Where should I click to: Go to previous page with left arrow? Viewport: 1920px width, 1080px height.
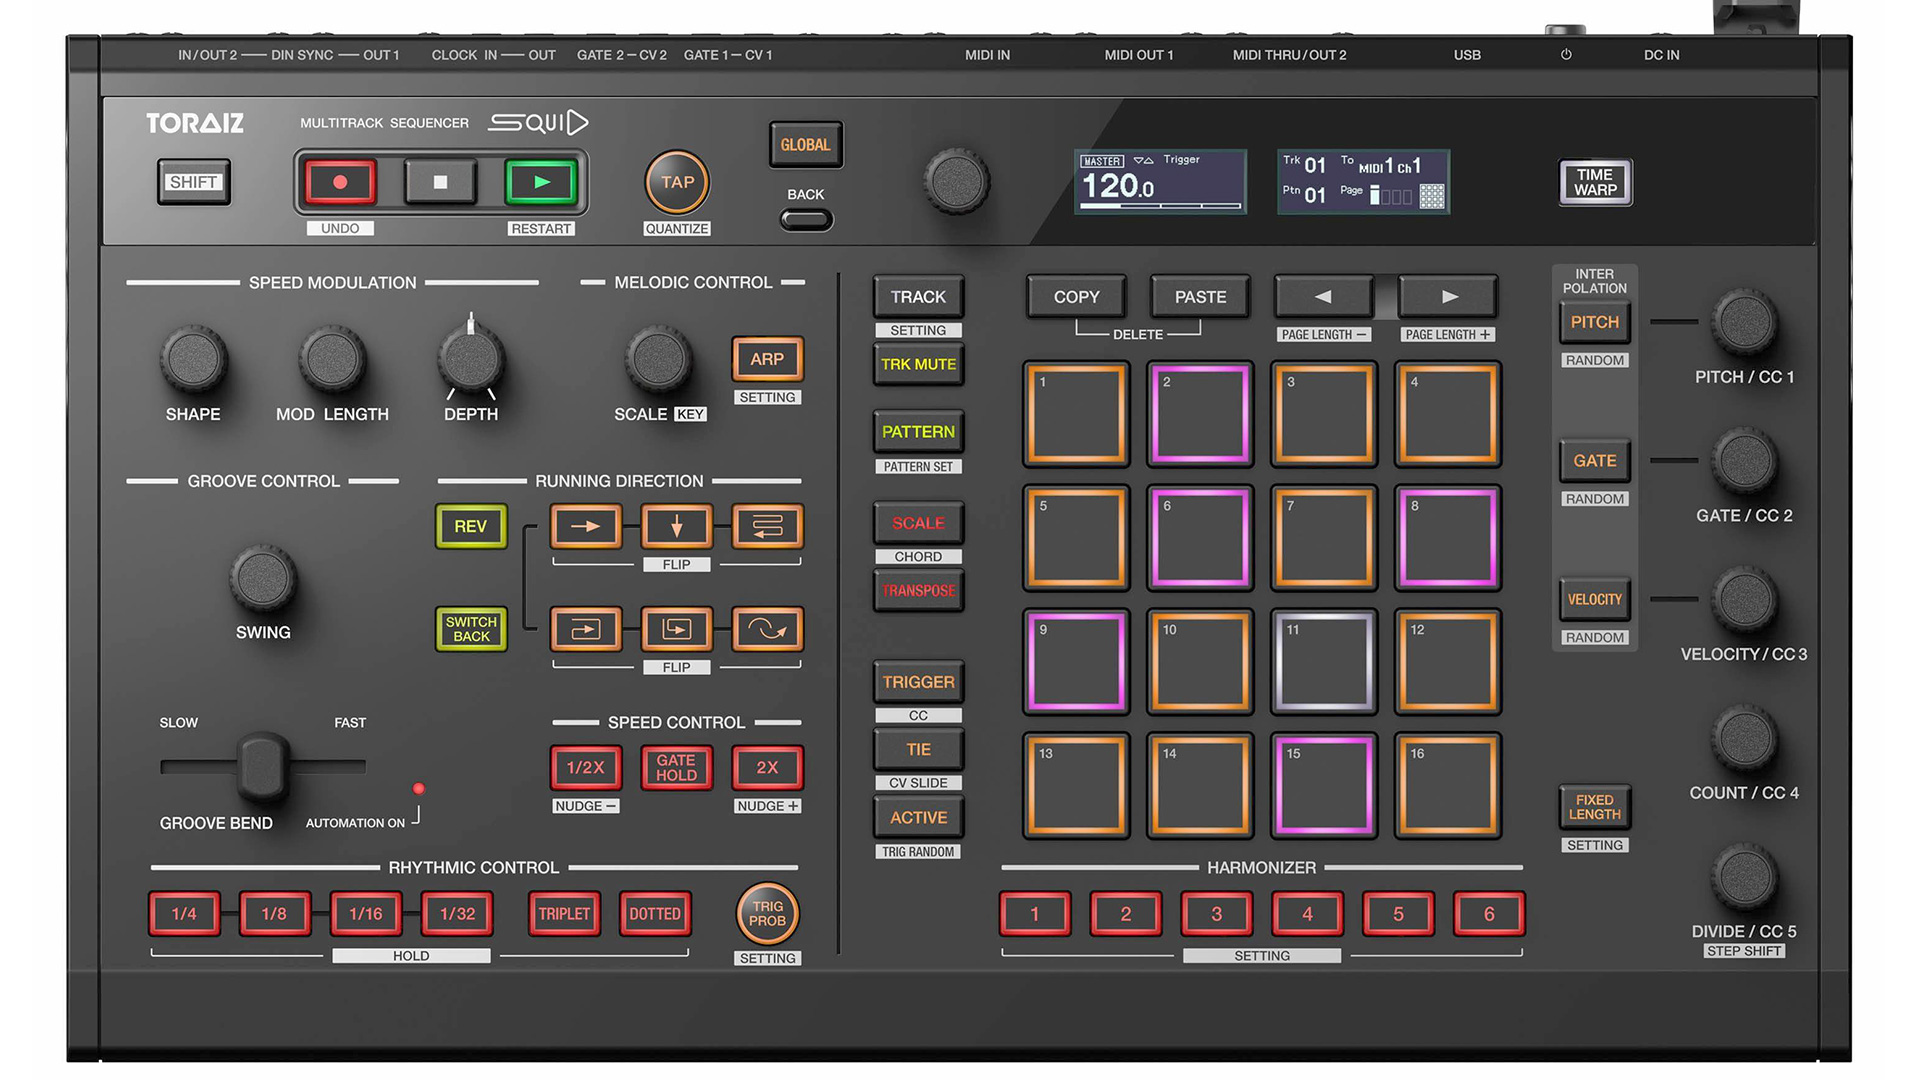click(x=1323, y=297)
